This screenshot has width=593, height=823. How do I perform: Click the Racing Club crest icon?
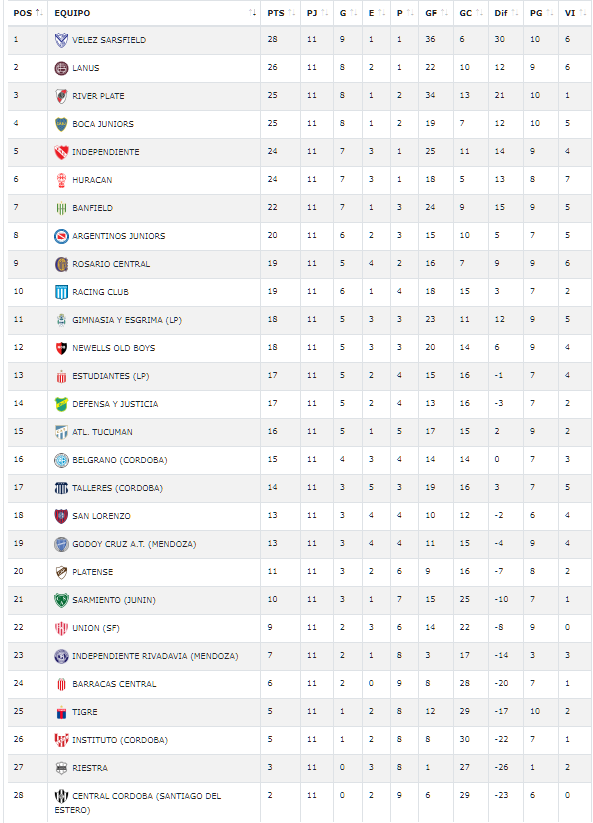(x=61, y=292)
